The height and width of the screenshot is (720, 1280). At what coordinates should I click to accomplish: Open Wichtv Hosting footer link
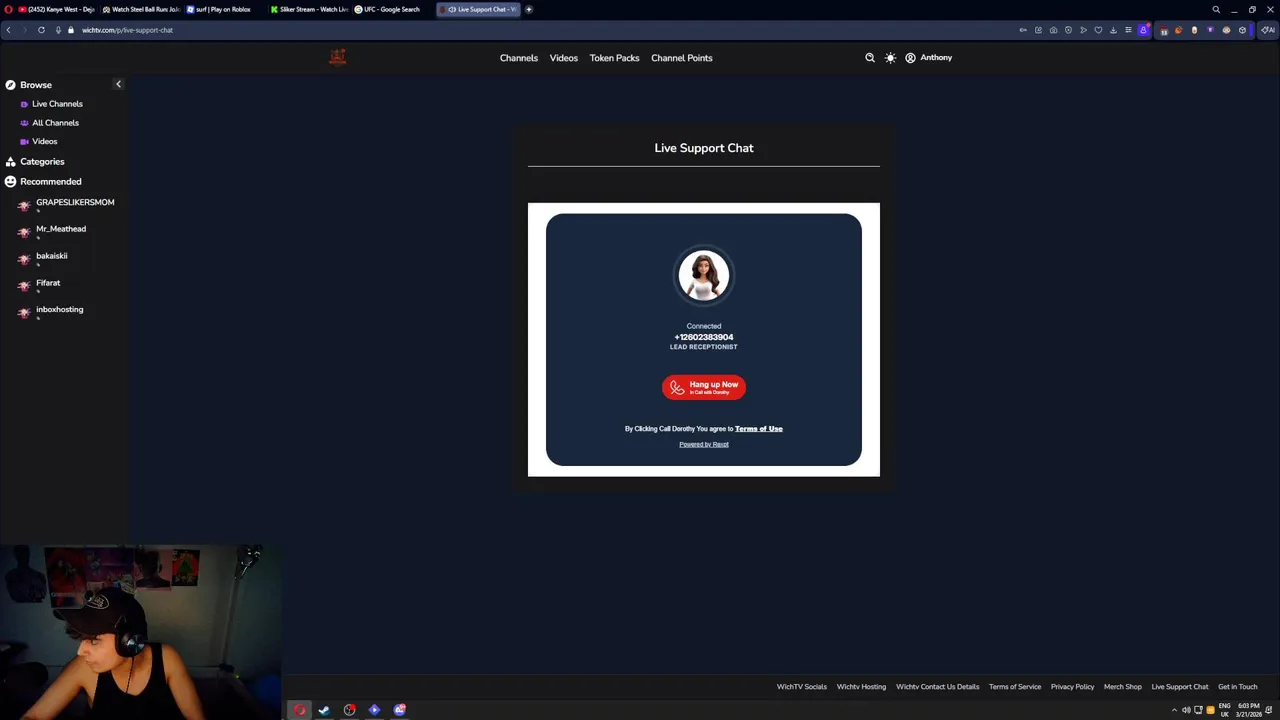(861, 687)
